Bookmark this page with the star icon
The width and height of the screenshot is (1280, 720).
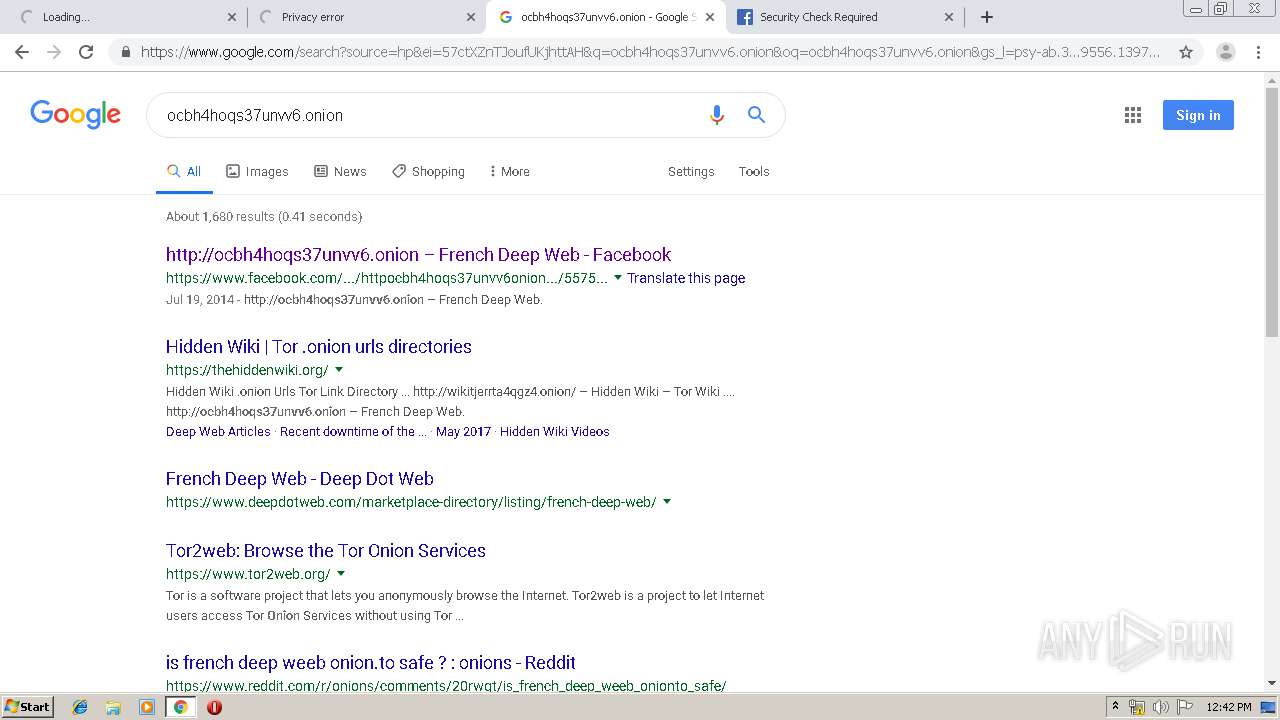click(x=1186, y=52)
